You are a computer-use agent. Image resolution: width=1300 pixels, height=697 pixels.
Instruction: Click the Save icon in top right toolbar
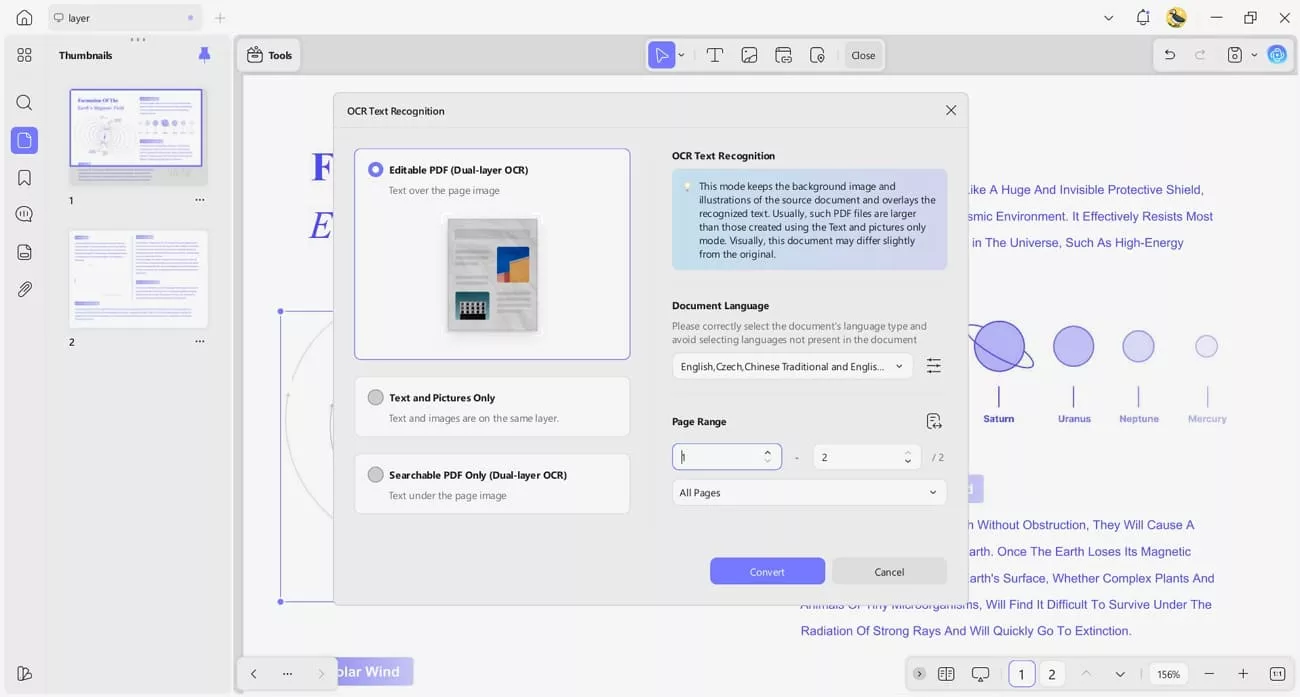pyautogui.click(x=1235, y=55)
